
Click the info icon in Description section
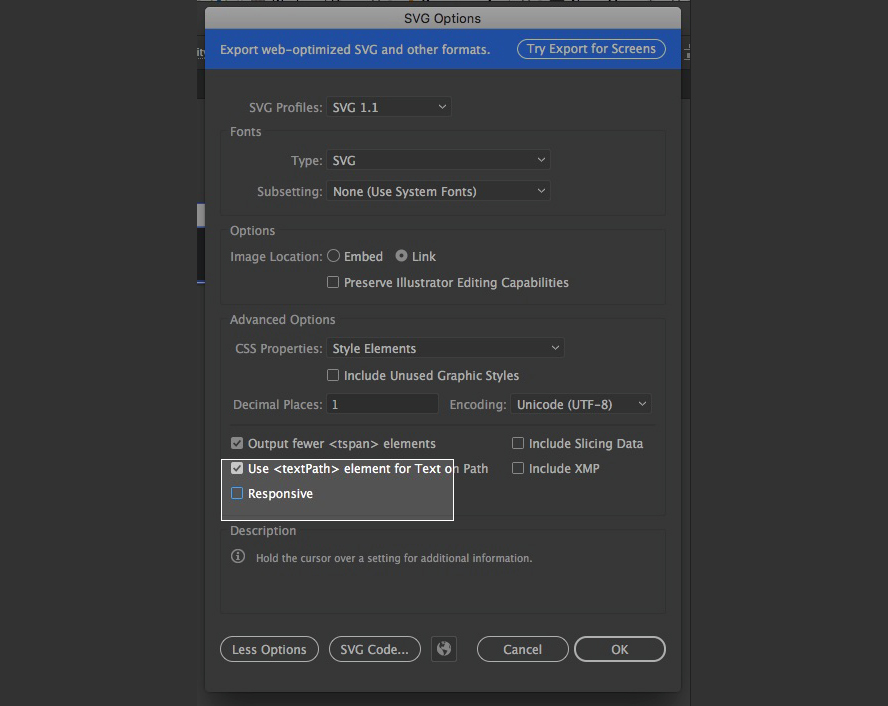coord(238,557)
